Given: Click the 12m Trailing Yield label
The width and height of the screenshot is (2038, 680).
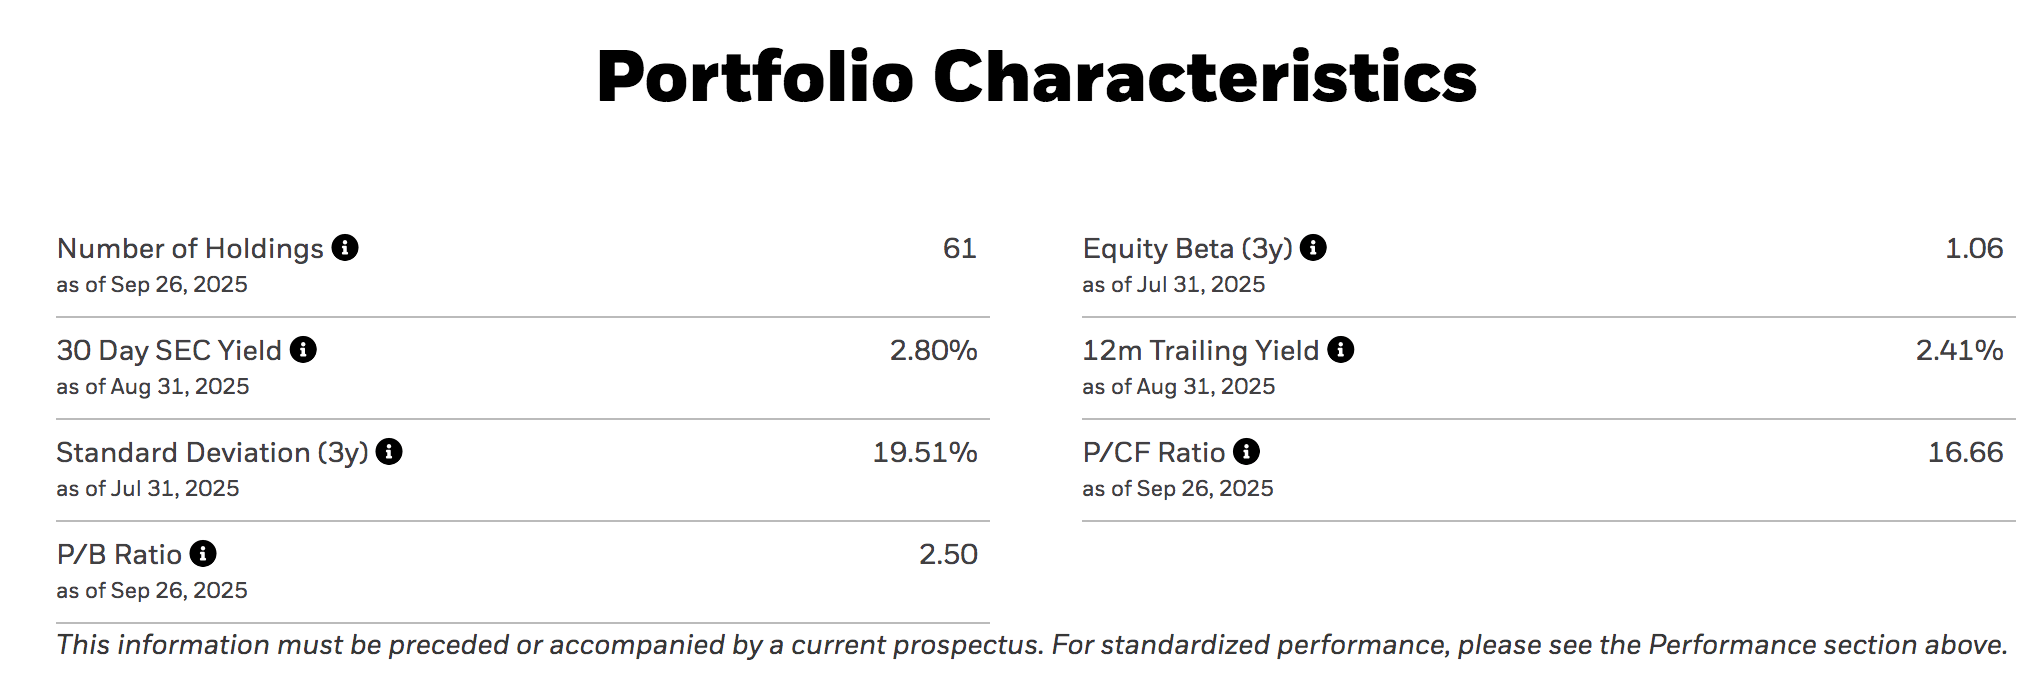Looking at the screenshot, I should (x=1200, y=350).
